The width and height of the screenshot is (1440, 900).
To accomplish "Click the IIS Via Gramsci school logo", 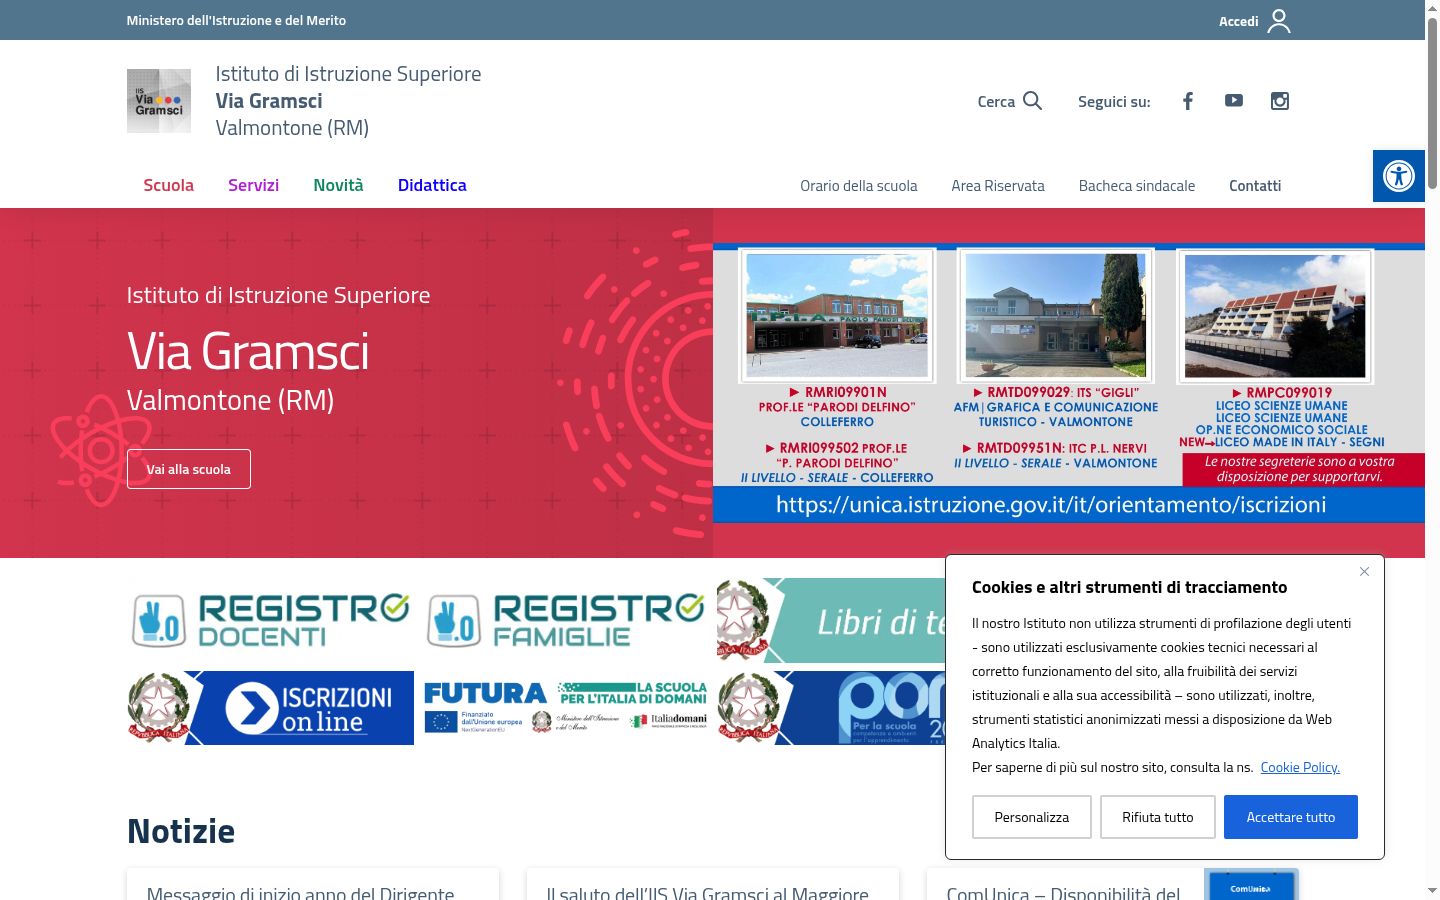I will pos(159,101).
